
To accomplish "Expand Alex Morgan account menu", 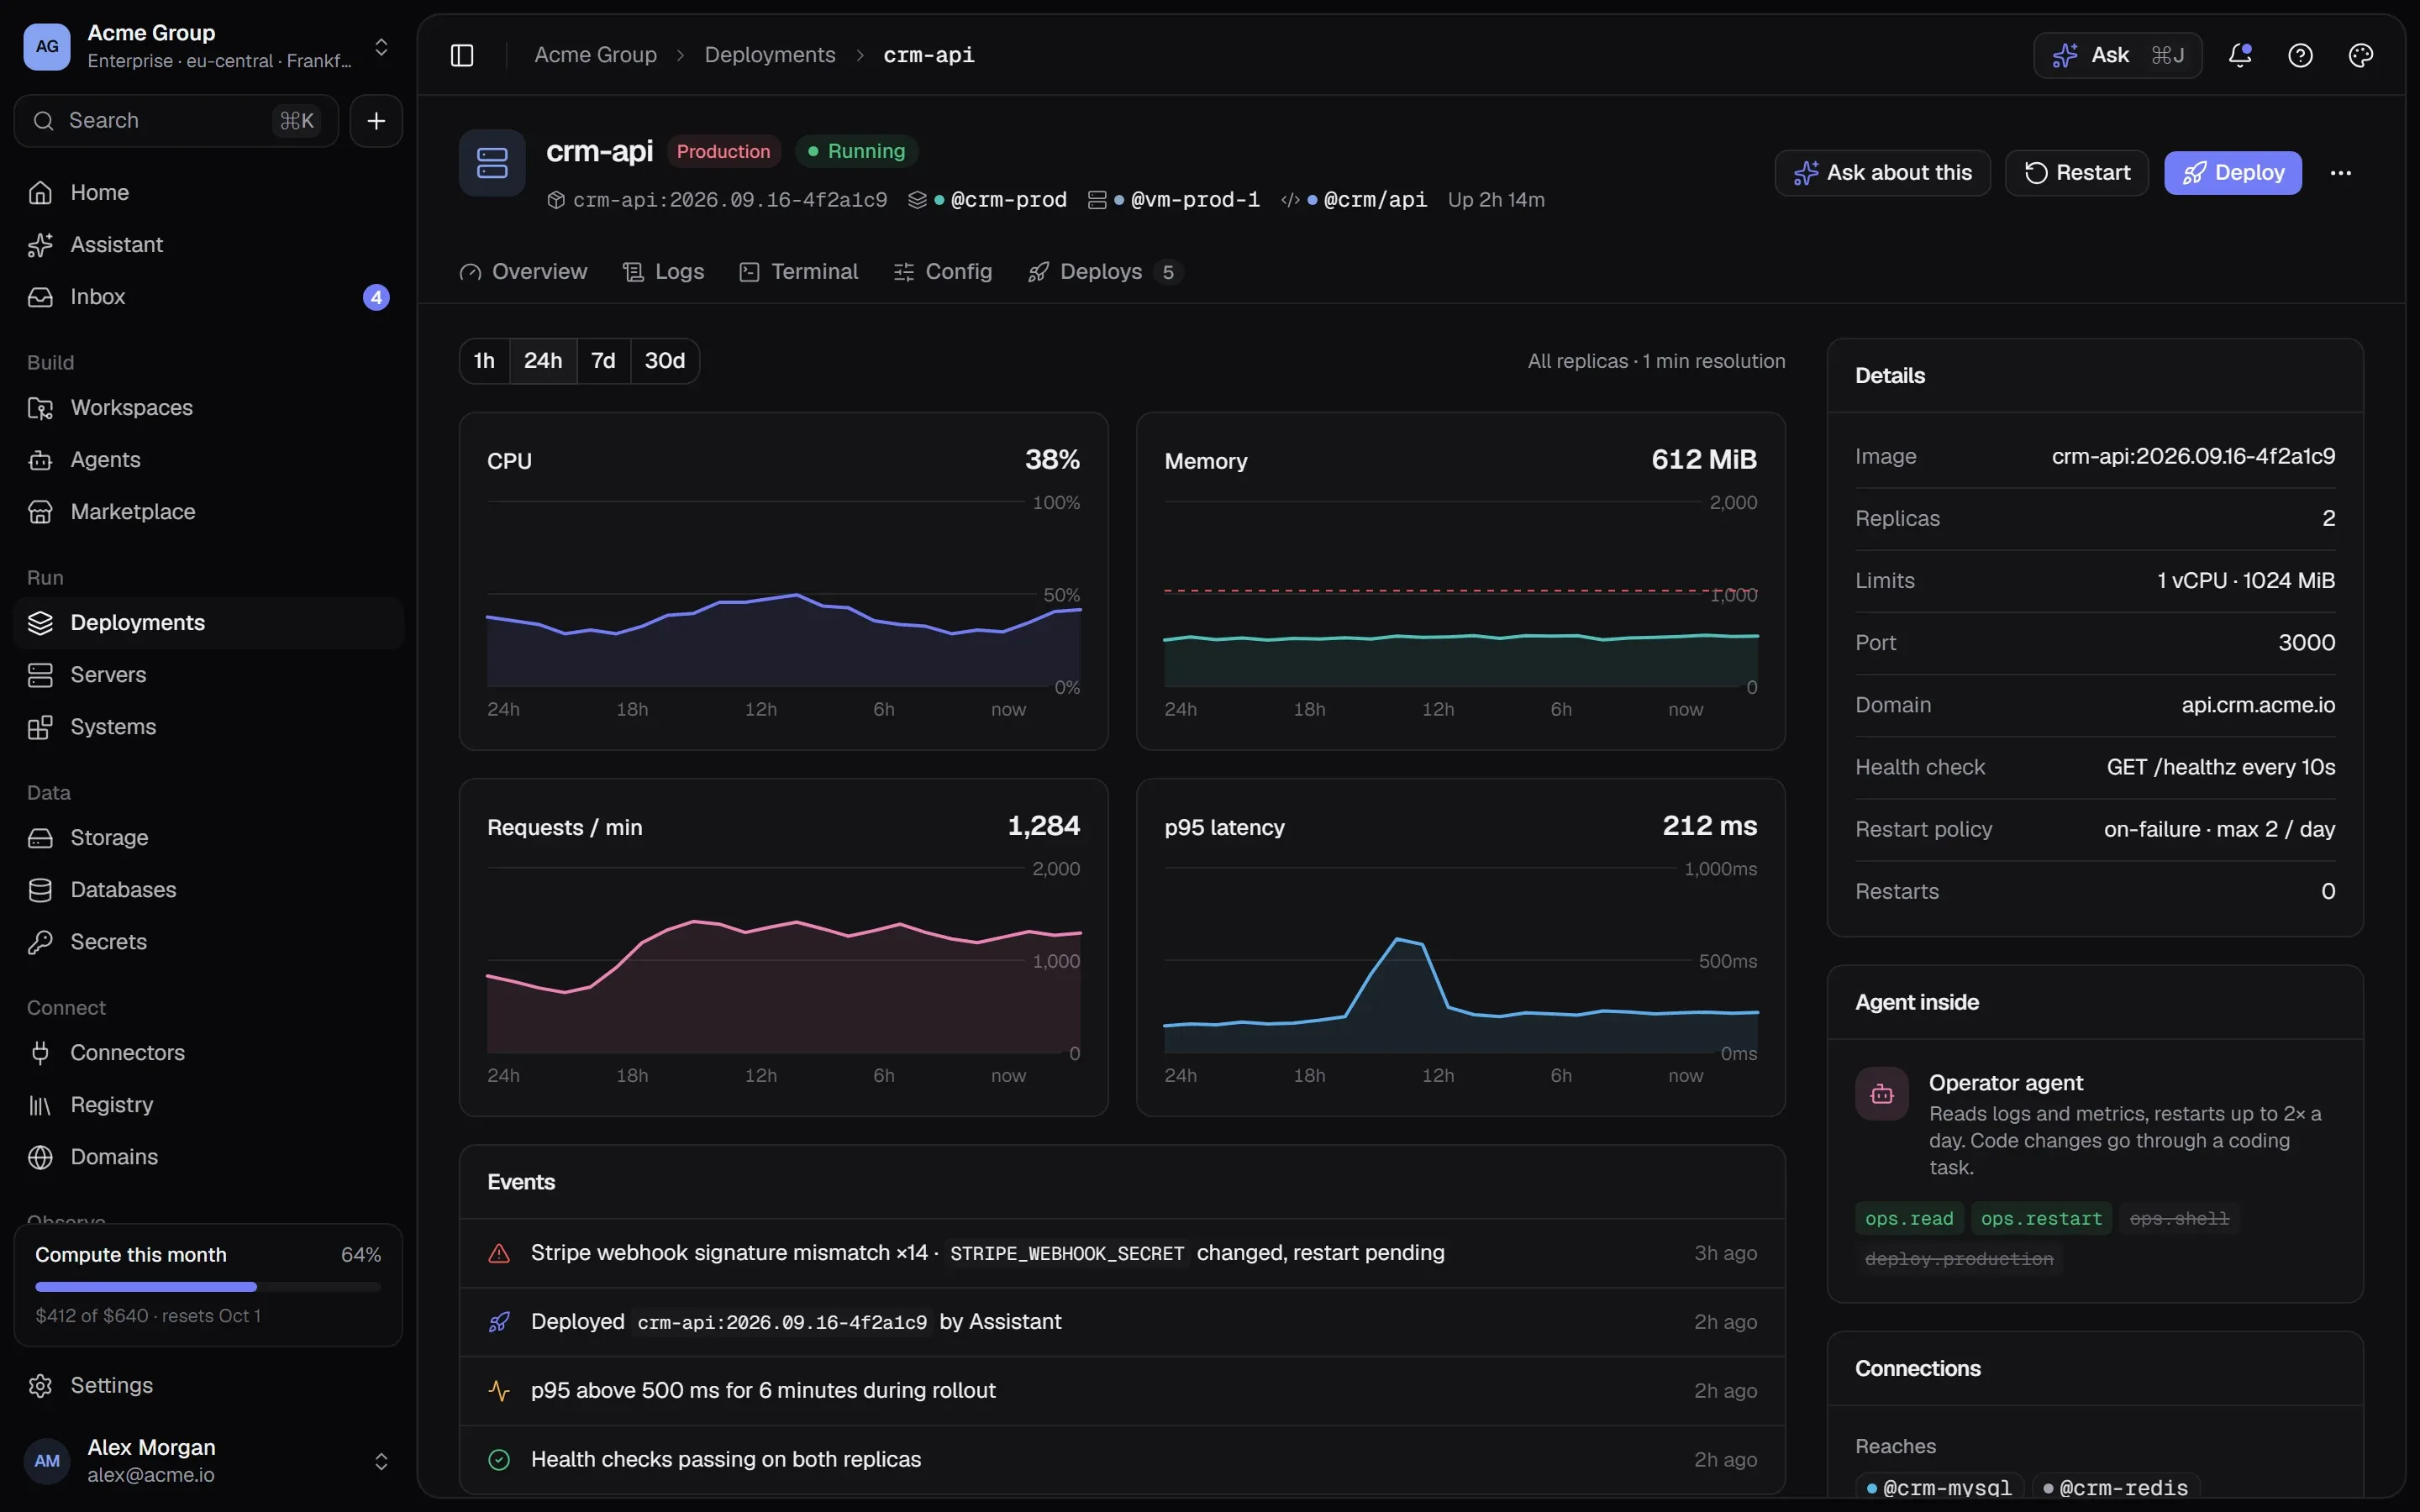I will tap(381, 1461).
